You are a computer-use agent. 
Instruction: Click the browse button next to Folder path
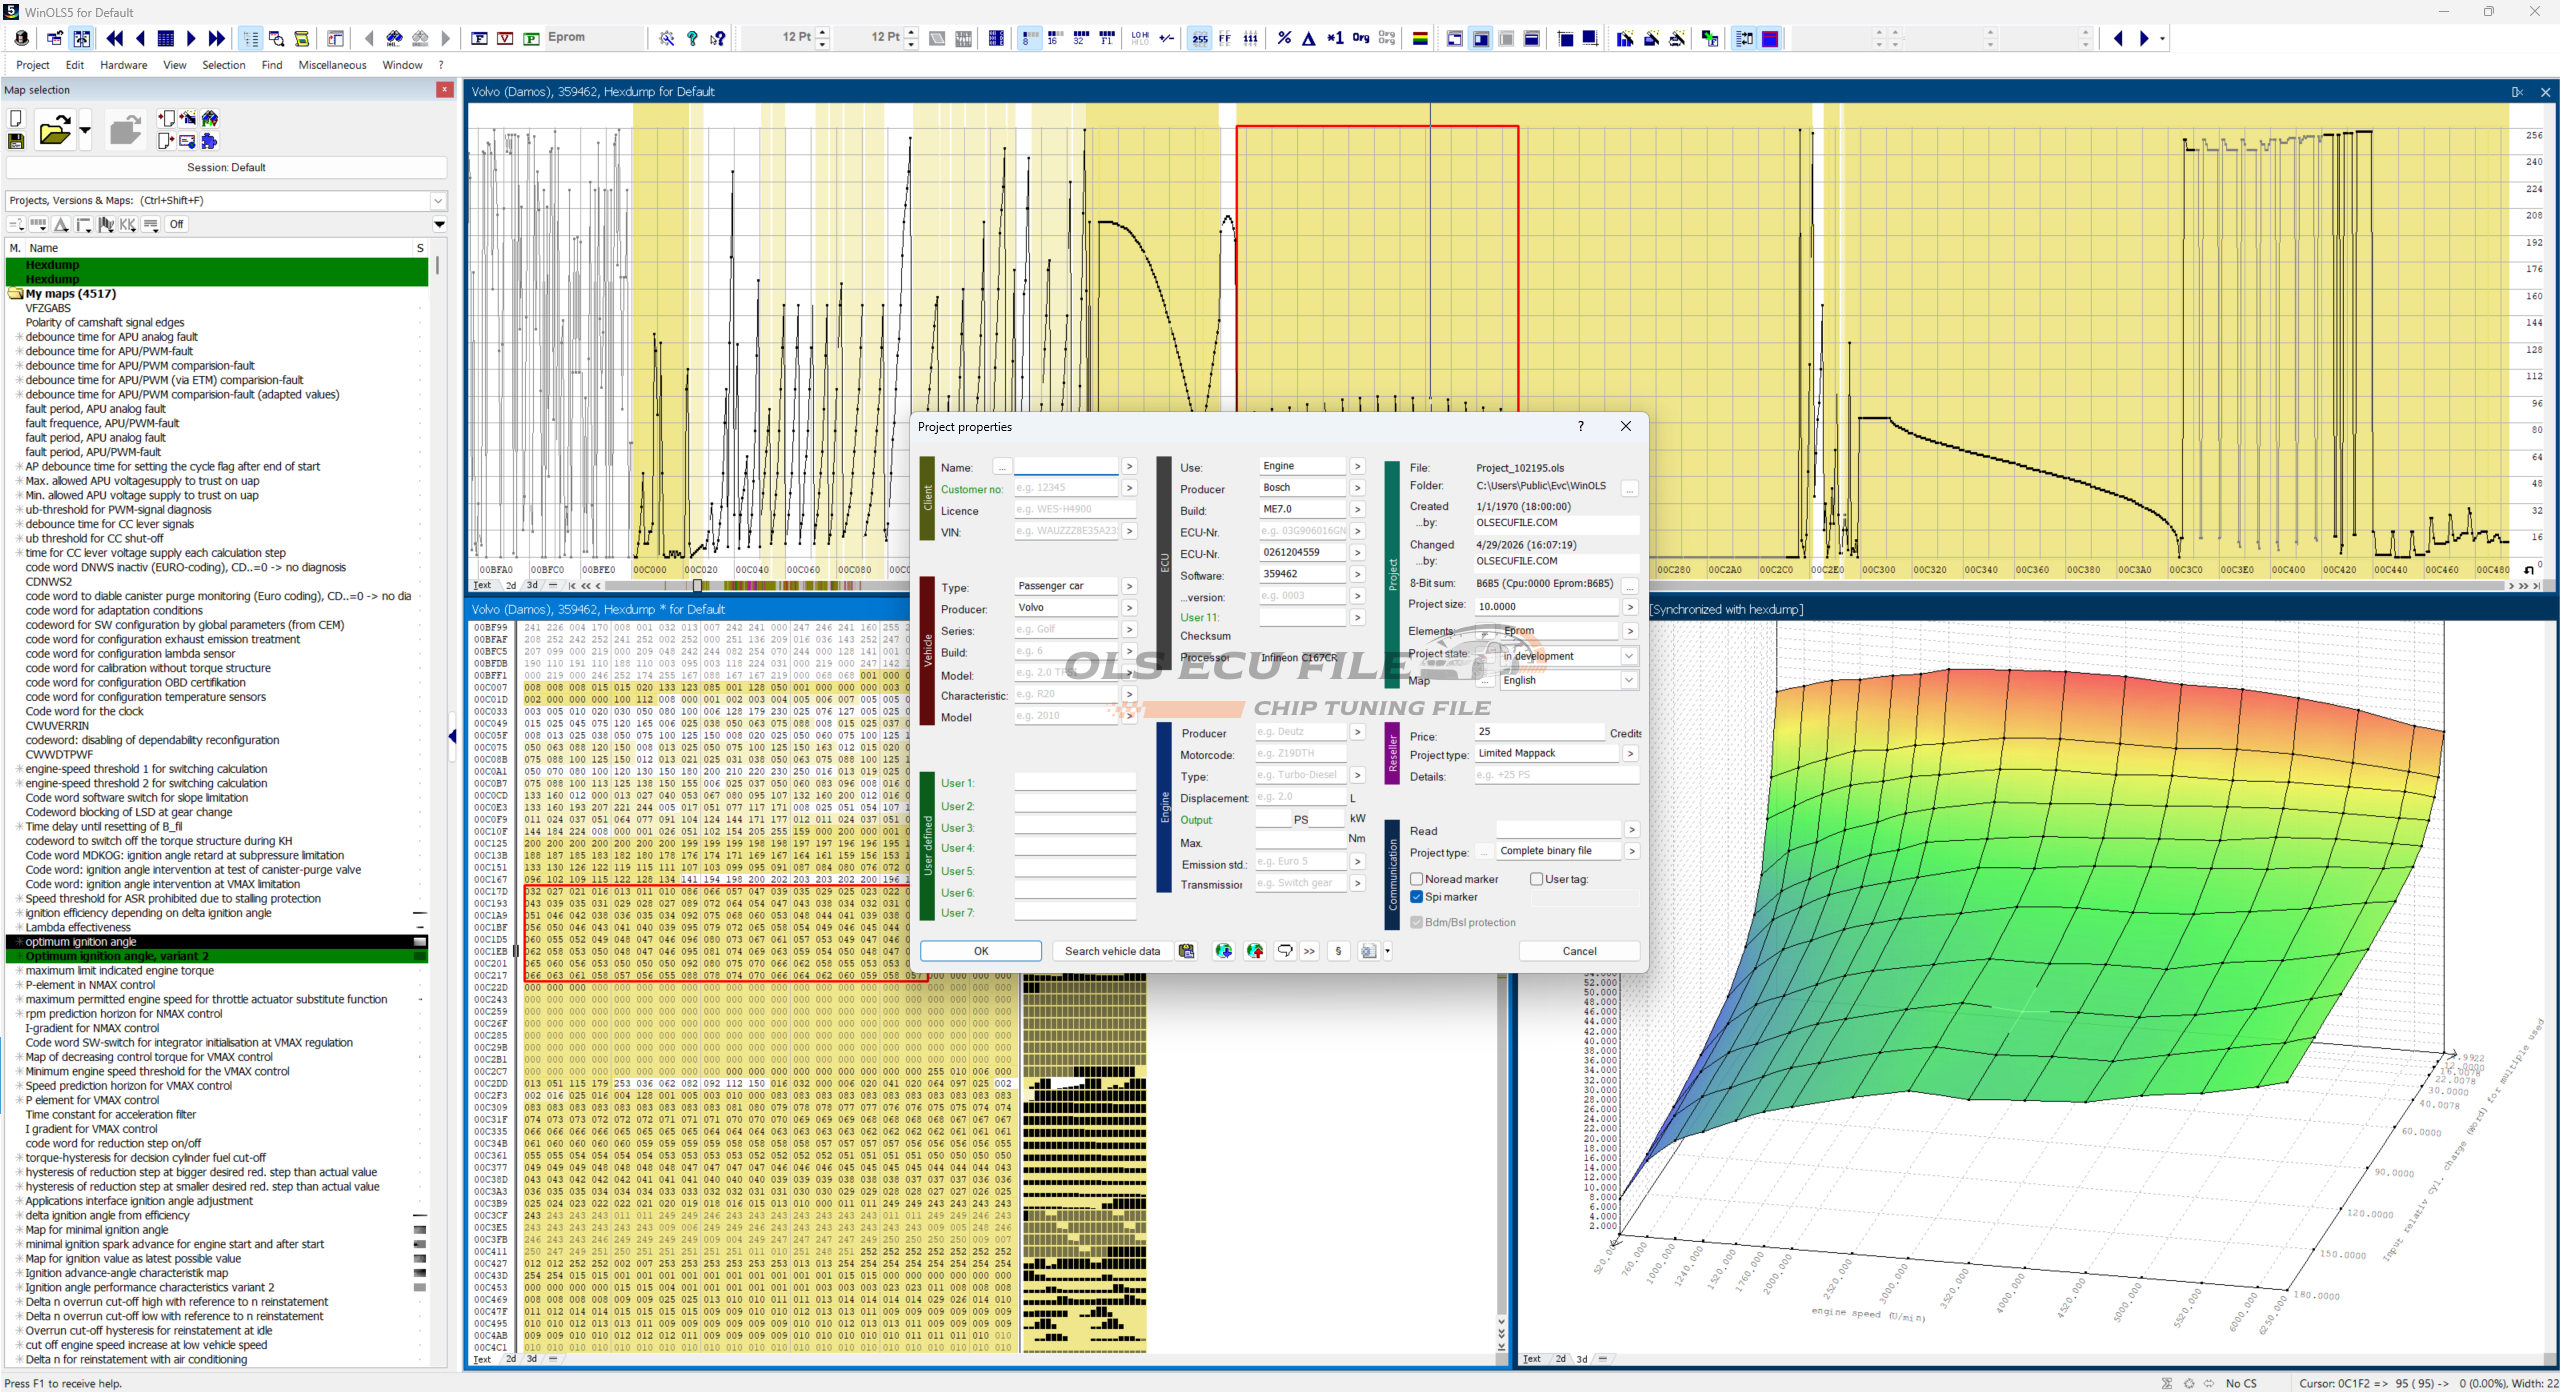[x=1630, y=489]
